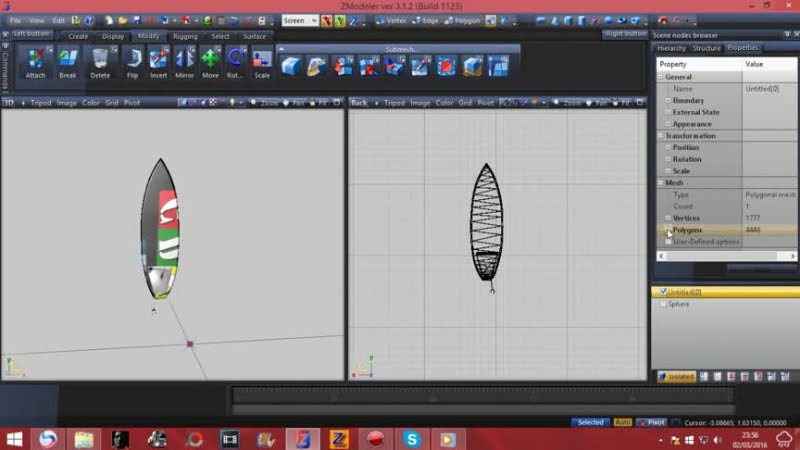Open the Edit menu
800x450 pixels.
point(59,20)
